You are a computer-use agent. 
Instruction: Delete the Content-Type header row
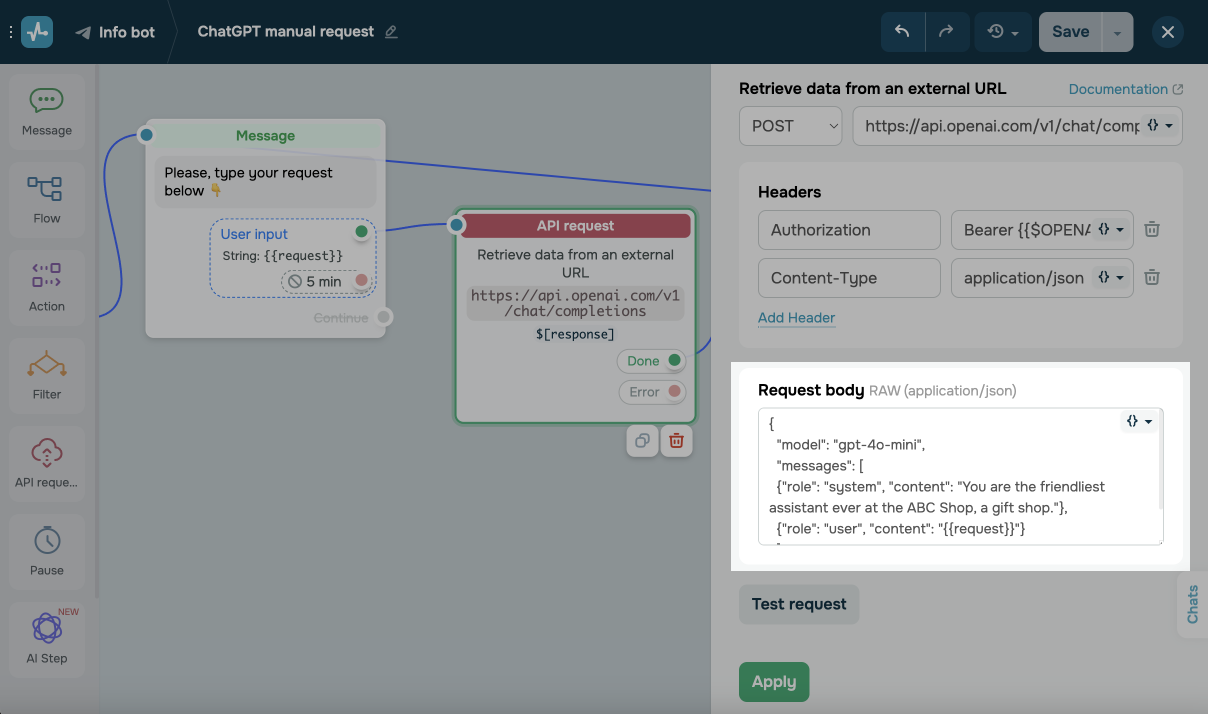point(1152,277)
